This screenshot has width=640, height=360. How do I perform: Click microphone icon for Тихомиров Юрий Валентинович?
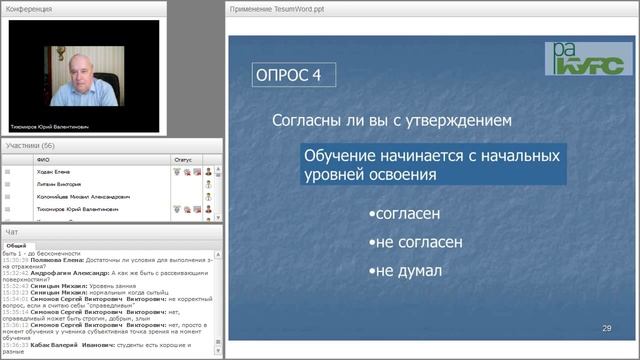tap(177, 209)
